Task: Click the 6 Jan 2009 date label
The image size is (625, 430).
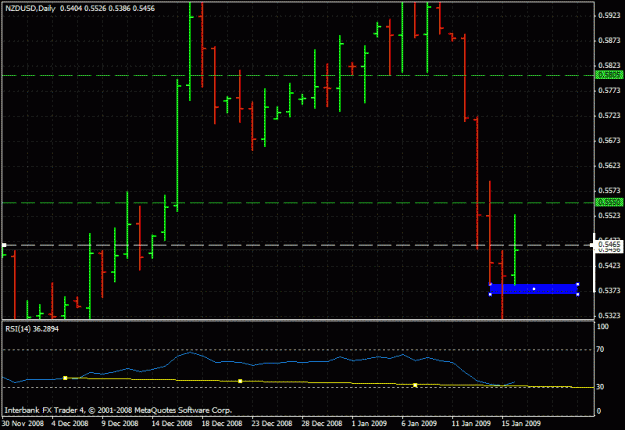Action: pyautogui.click(x=419, y=423)
